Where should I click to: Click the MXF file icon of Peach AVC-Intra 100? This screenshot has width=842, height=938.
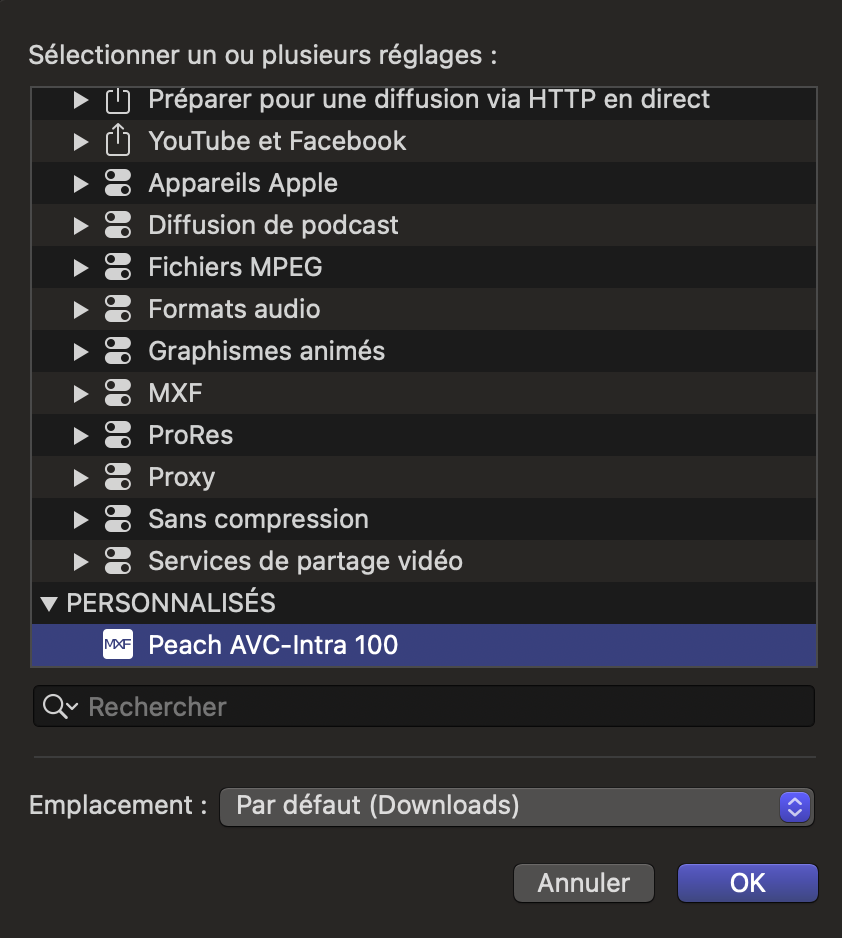[118, 644]
